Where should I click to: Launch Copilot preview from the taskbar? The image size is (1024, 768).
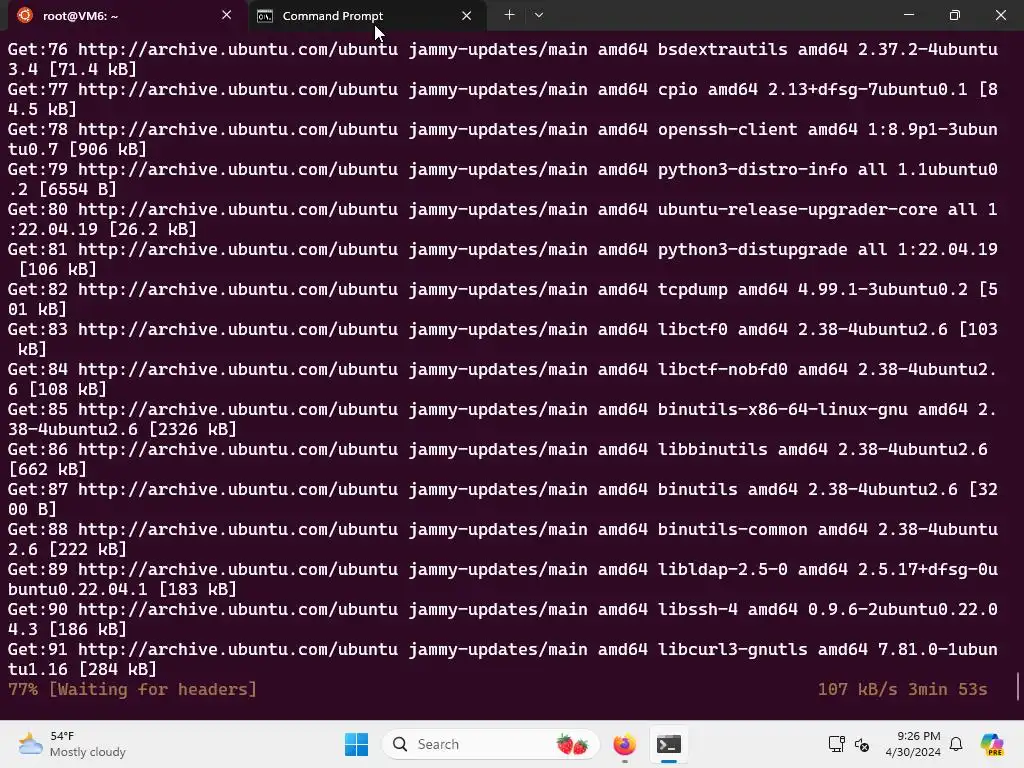point(991,744)
